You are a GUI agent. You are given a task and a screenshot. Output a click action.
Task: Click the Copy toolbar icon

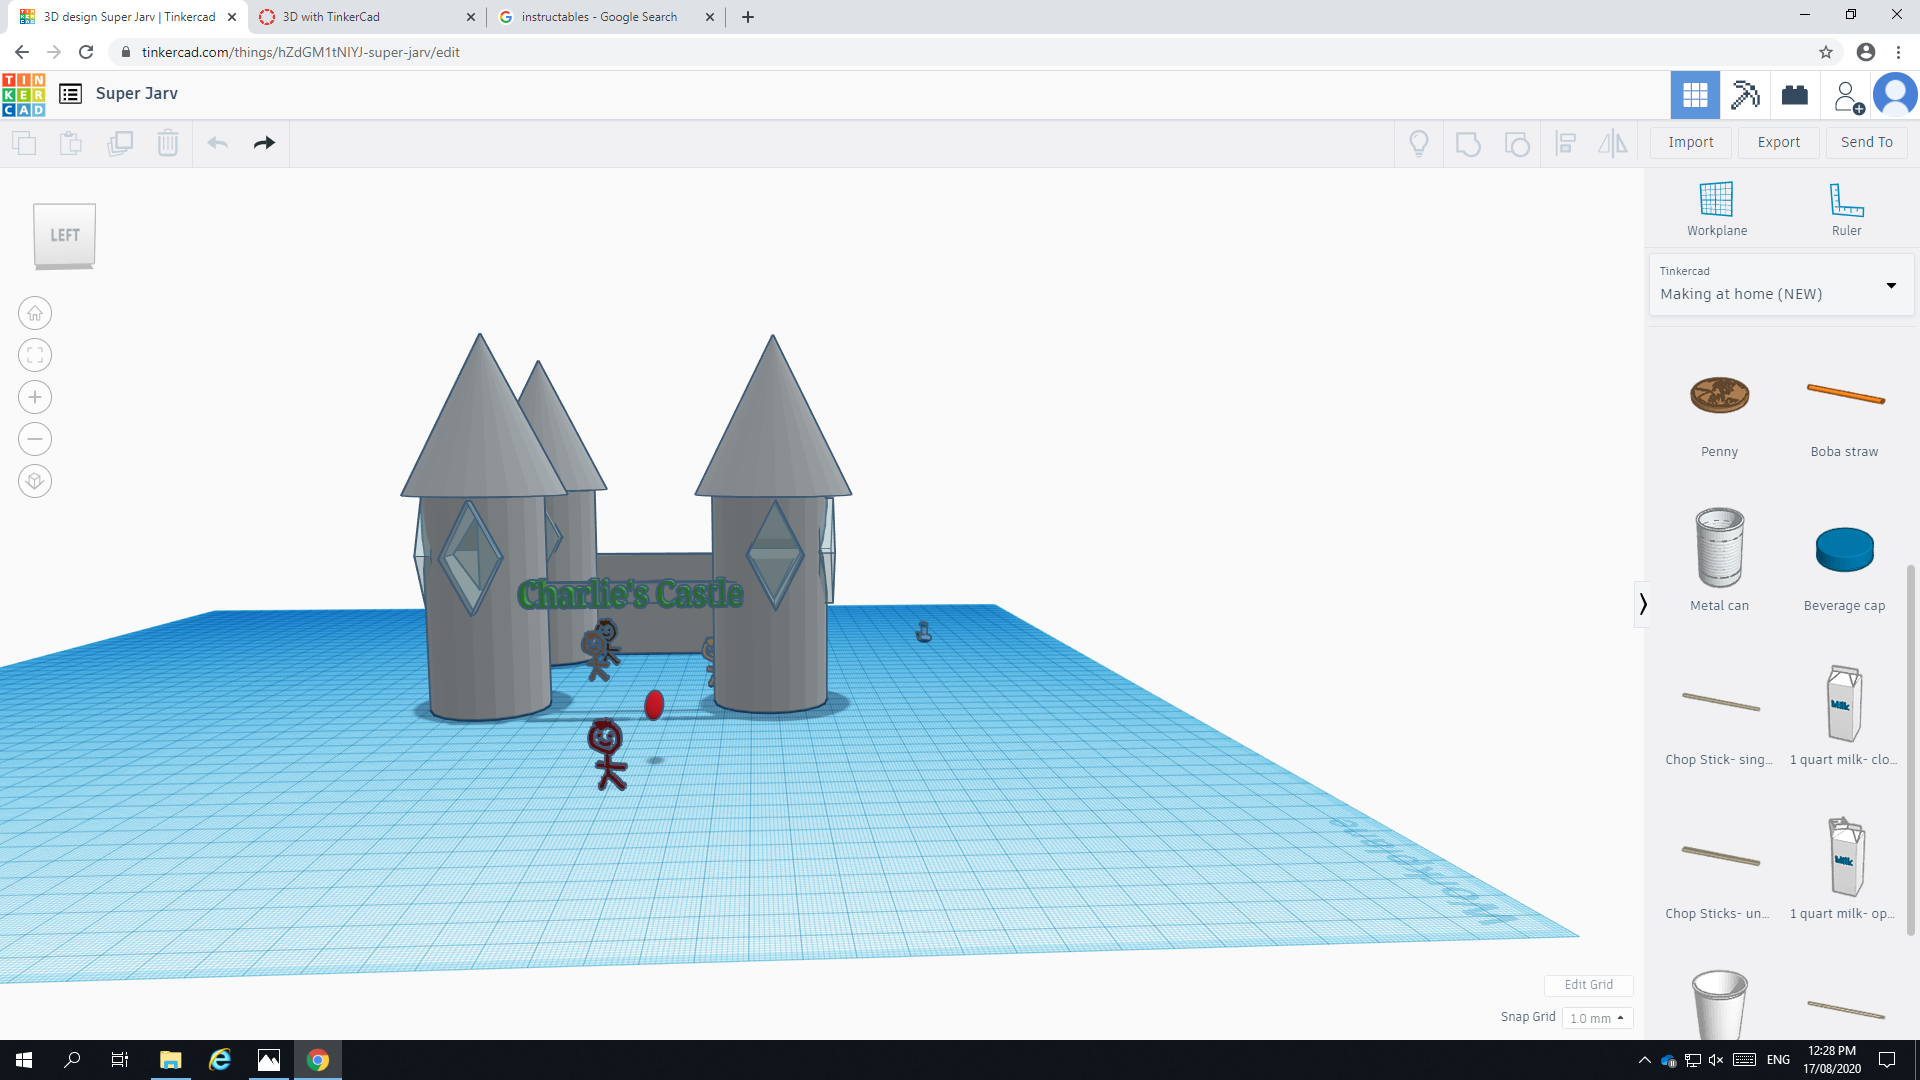(x=24, y=143)
